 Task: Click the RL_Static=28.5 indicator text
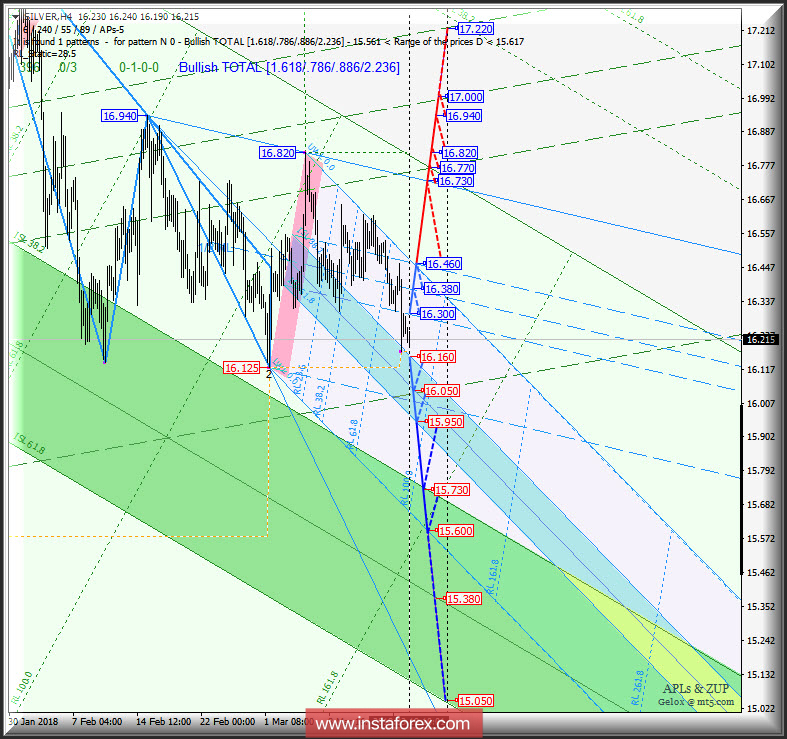(44, 54)
